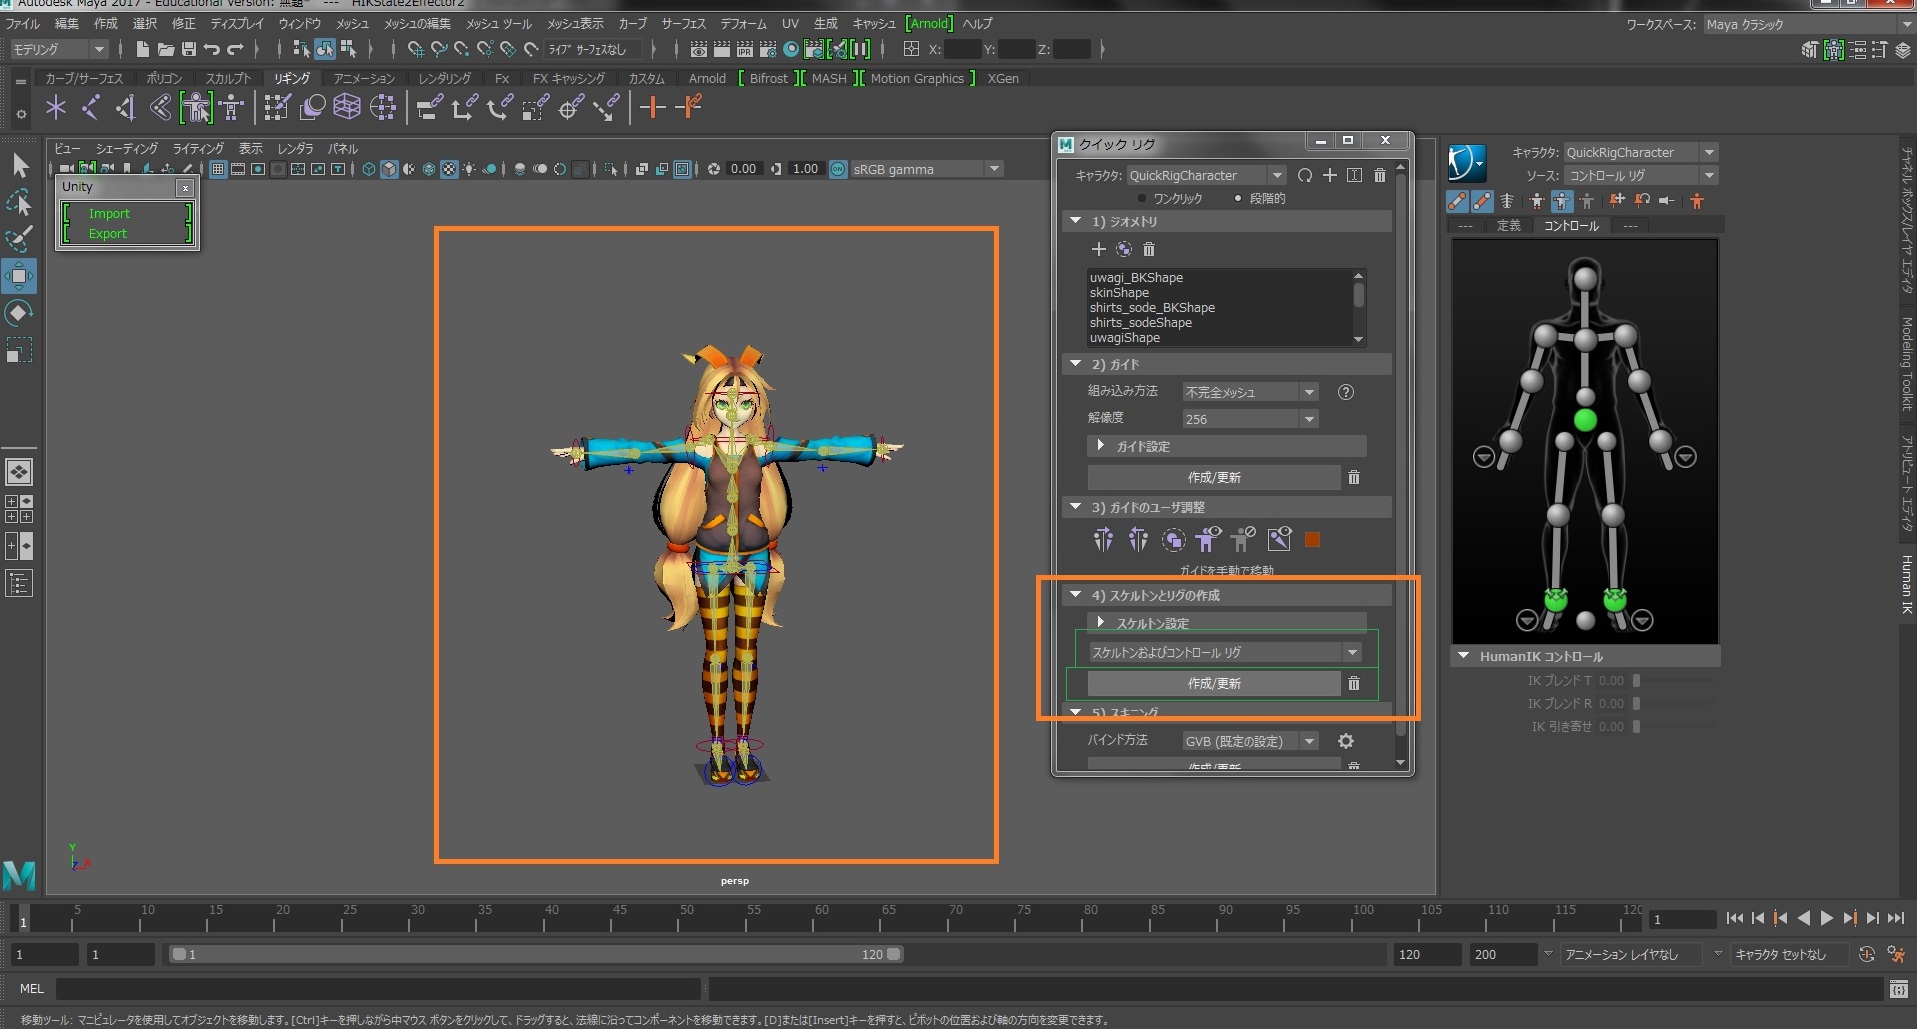Select the ワンクリック radio option

pos(1141,198)
